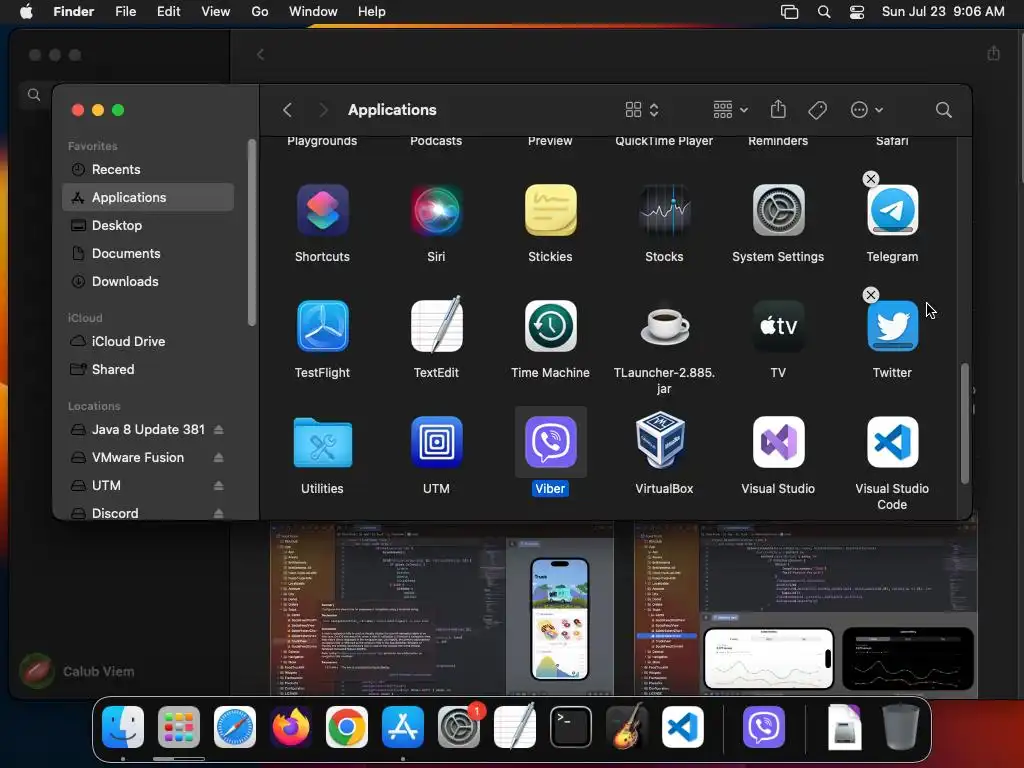Click the apps grid vertical scrollbar
Viewport: 1024px width, 768px height.
pyautogui.click(x=965, y=423)
